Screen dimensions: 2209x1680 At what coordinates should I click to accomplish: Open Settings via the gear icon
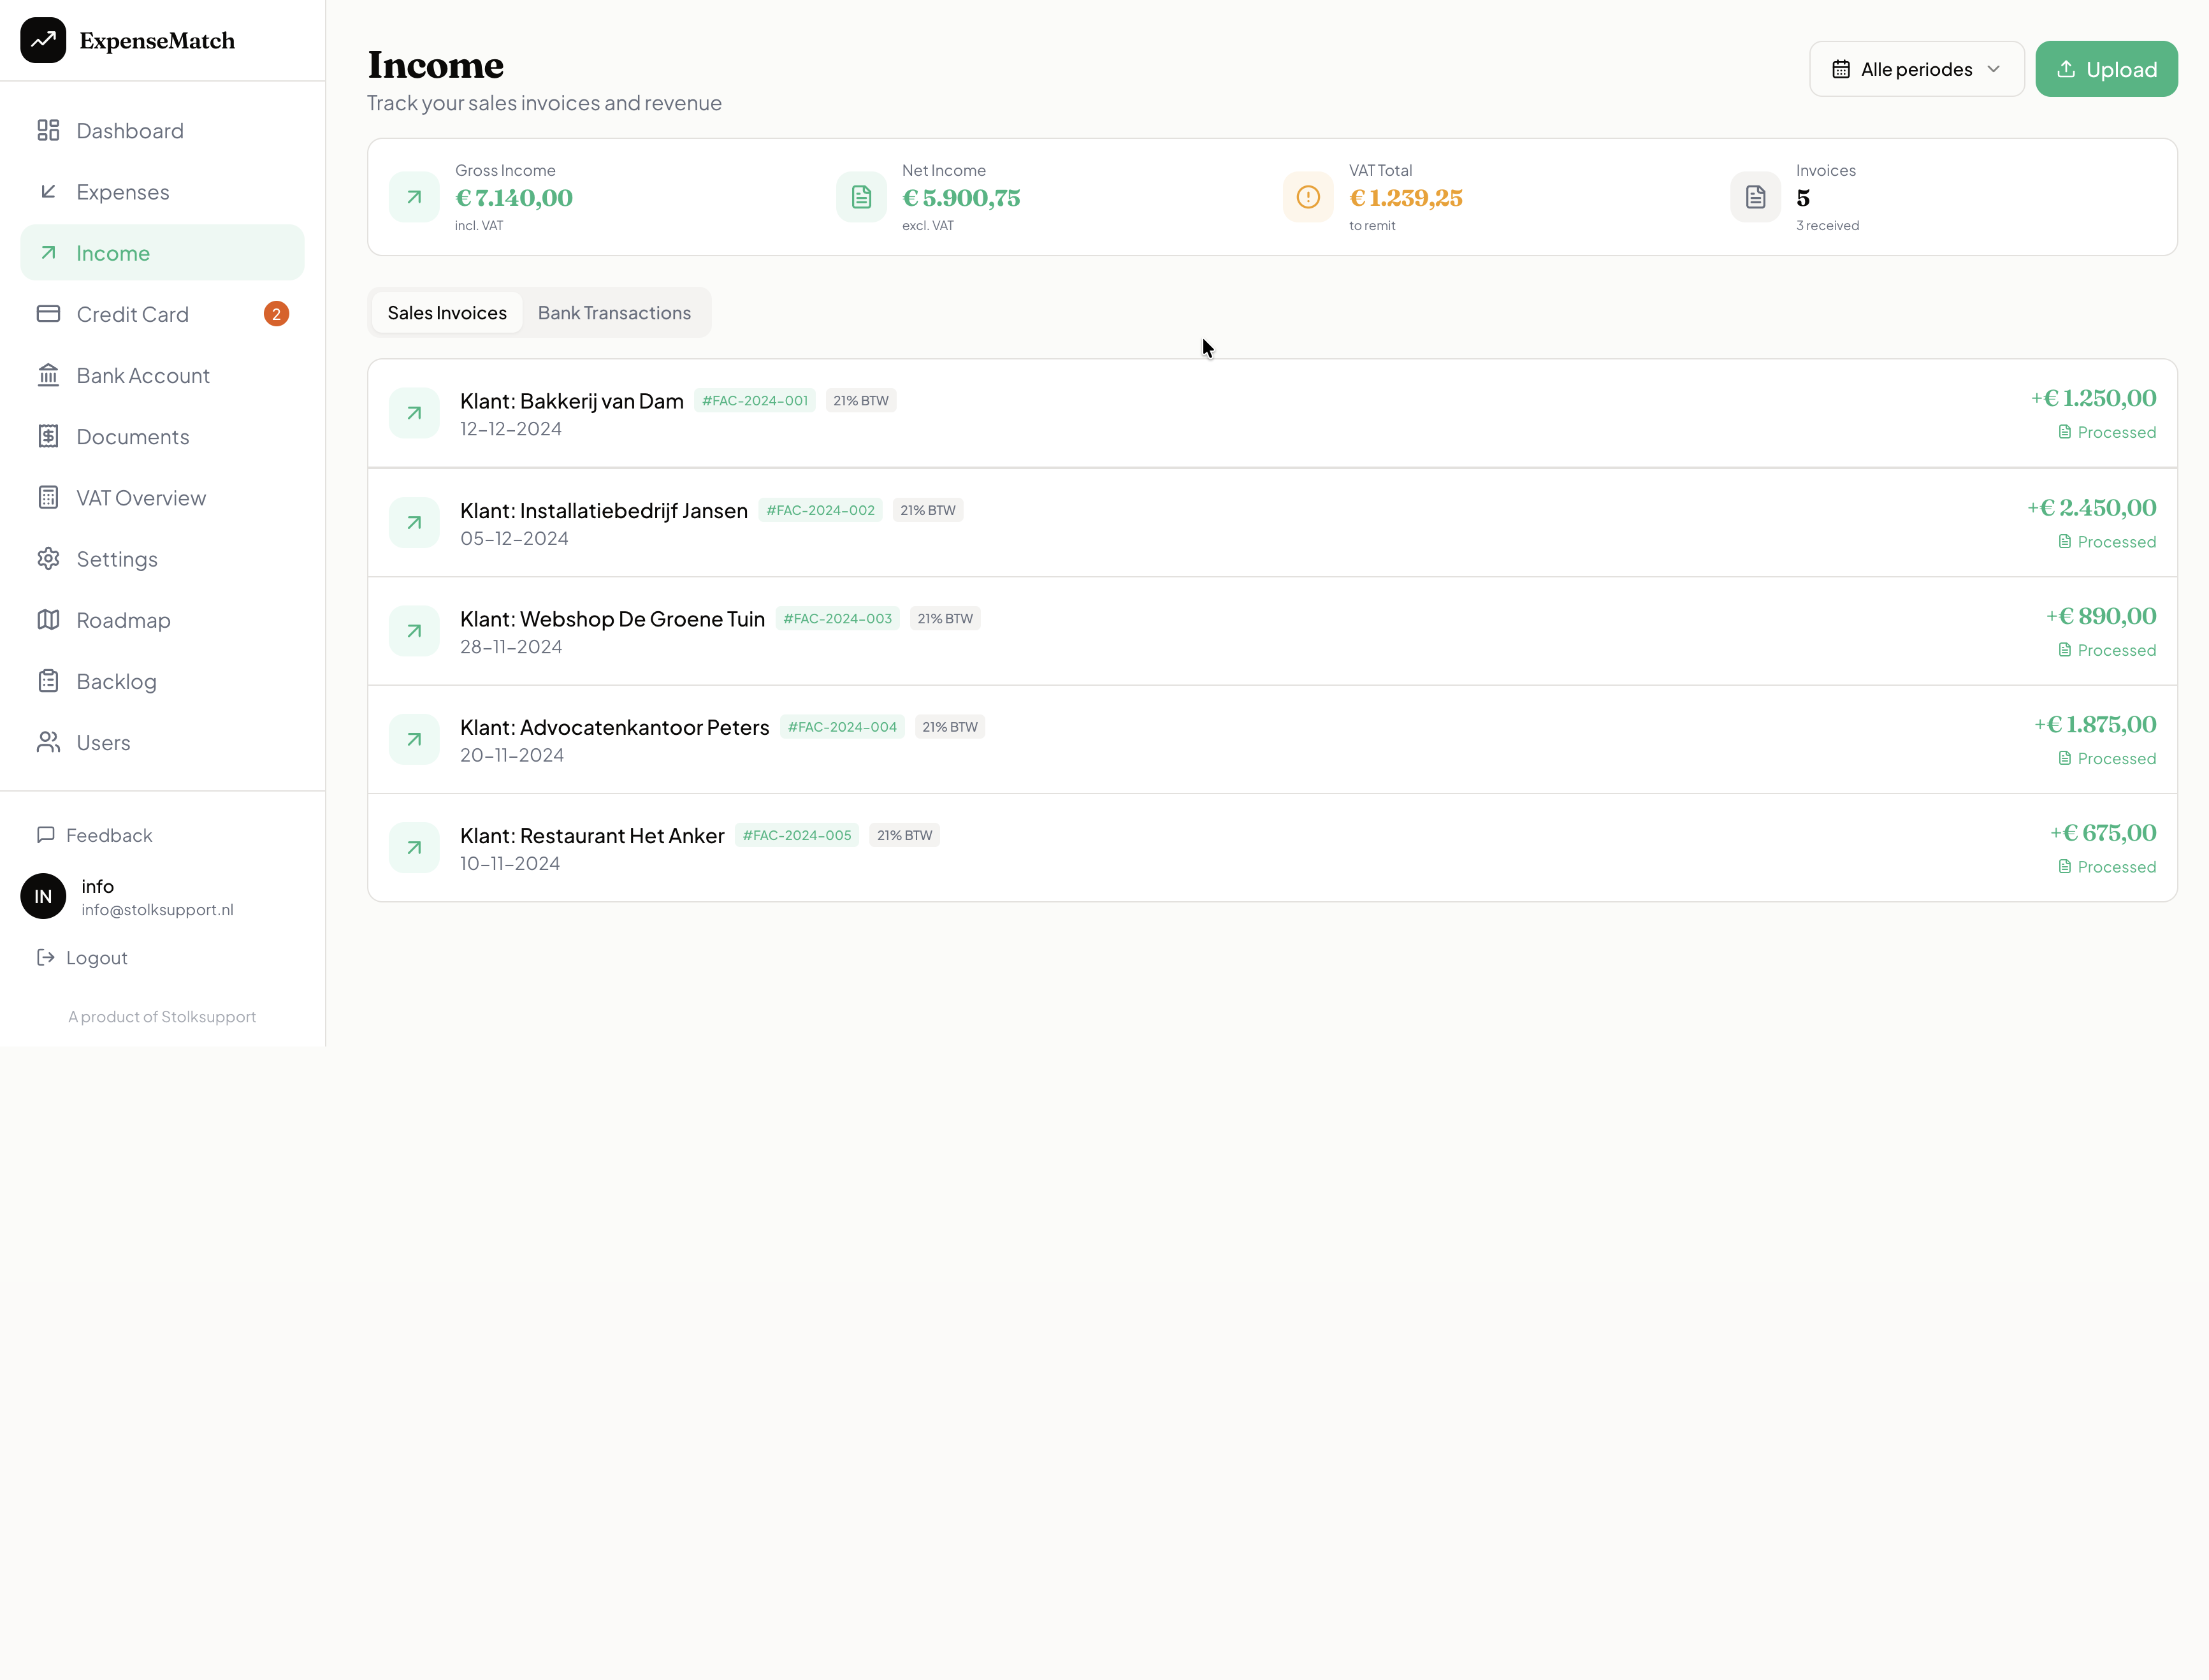pos(49,558)
